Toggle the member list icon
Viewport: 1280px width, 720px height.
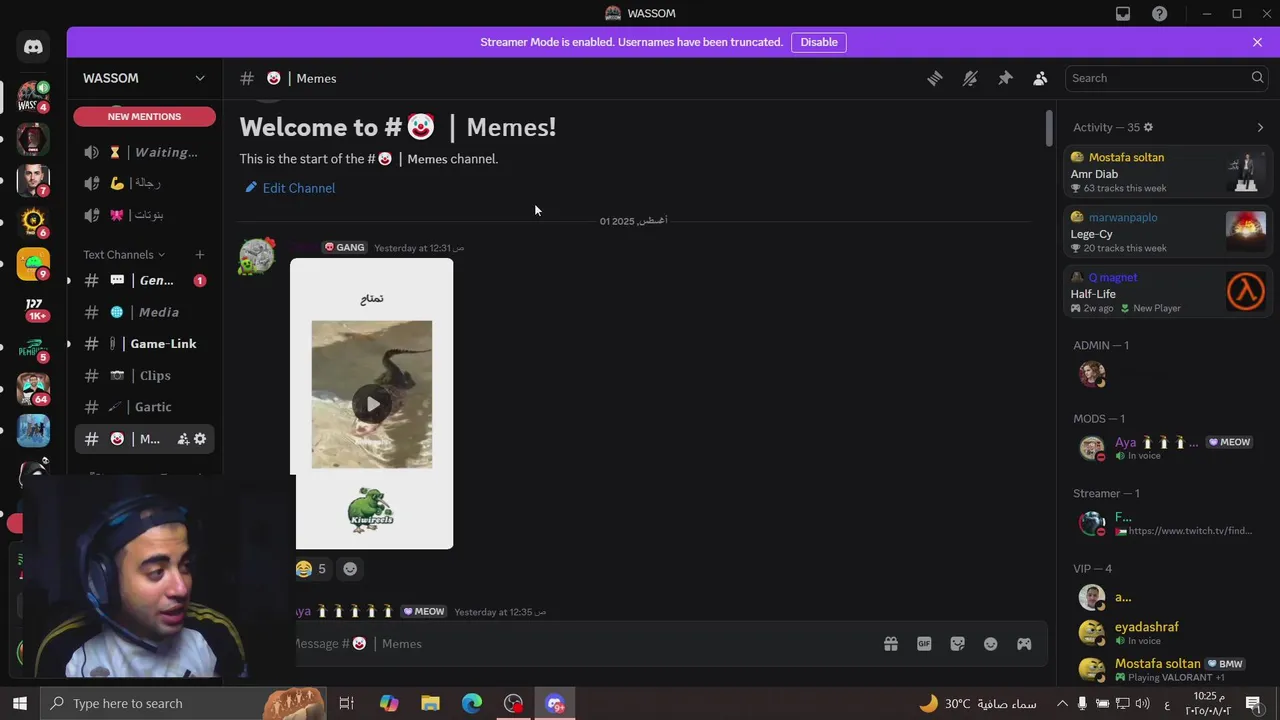(1040, 78)
